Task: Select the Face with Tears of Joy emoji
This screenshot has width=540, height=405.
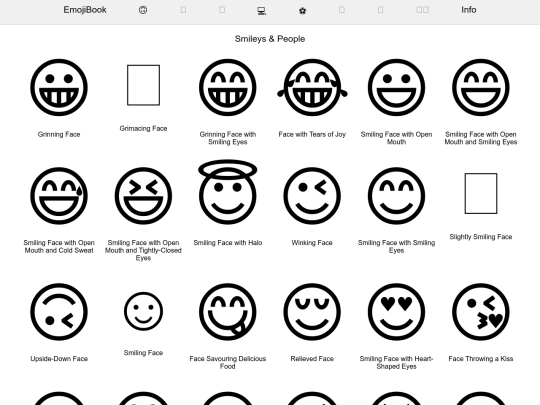Action: [x=312, y=87]
